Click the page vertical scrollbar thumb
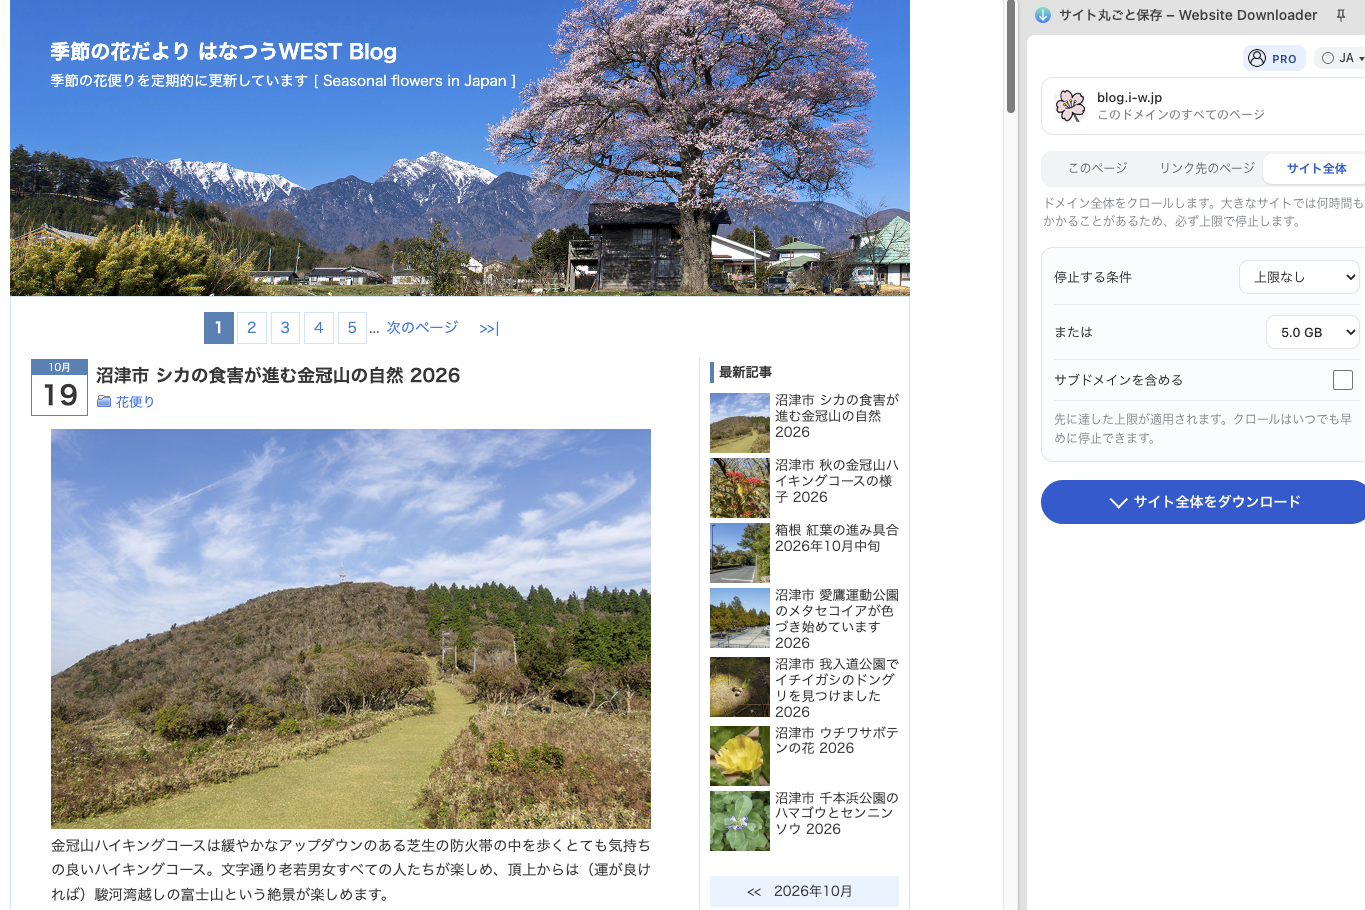The width and height of the screenshot is (1365, 910). point(1011,57)
